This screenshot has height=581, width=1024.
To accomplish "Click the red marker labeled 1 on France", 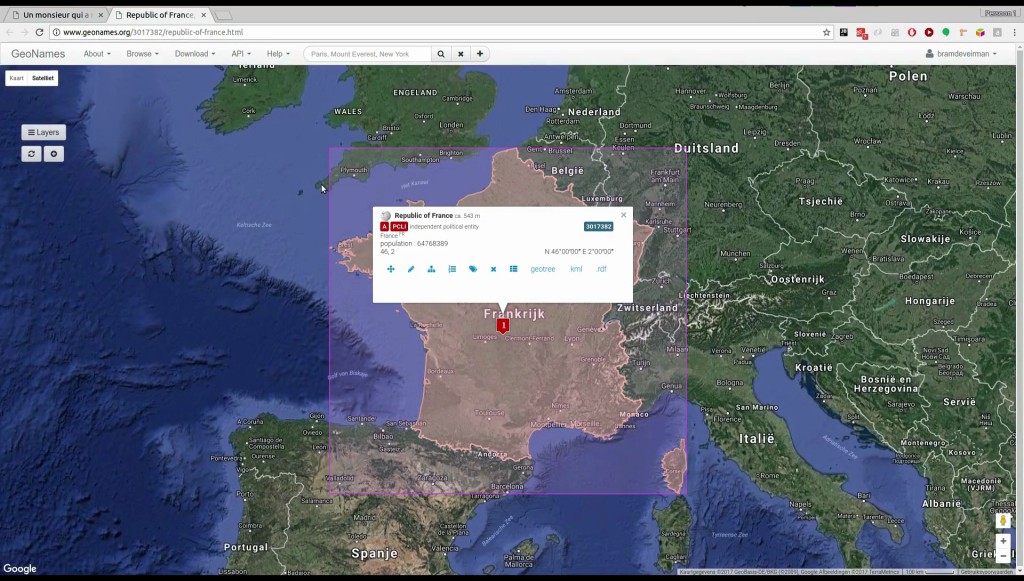I will tap(503, 325).
